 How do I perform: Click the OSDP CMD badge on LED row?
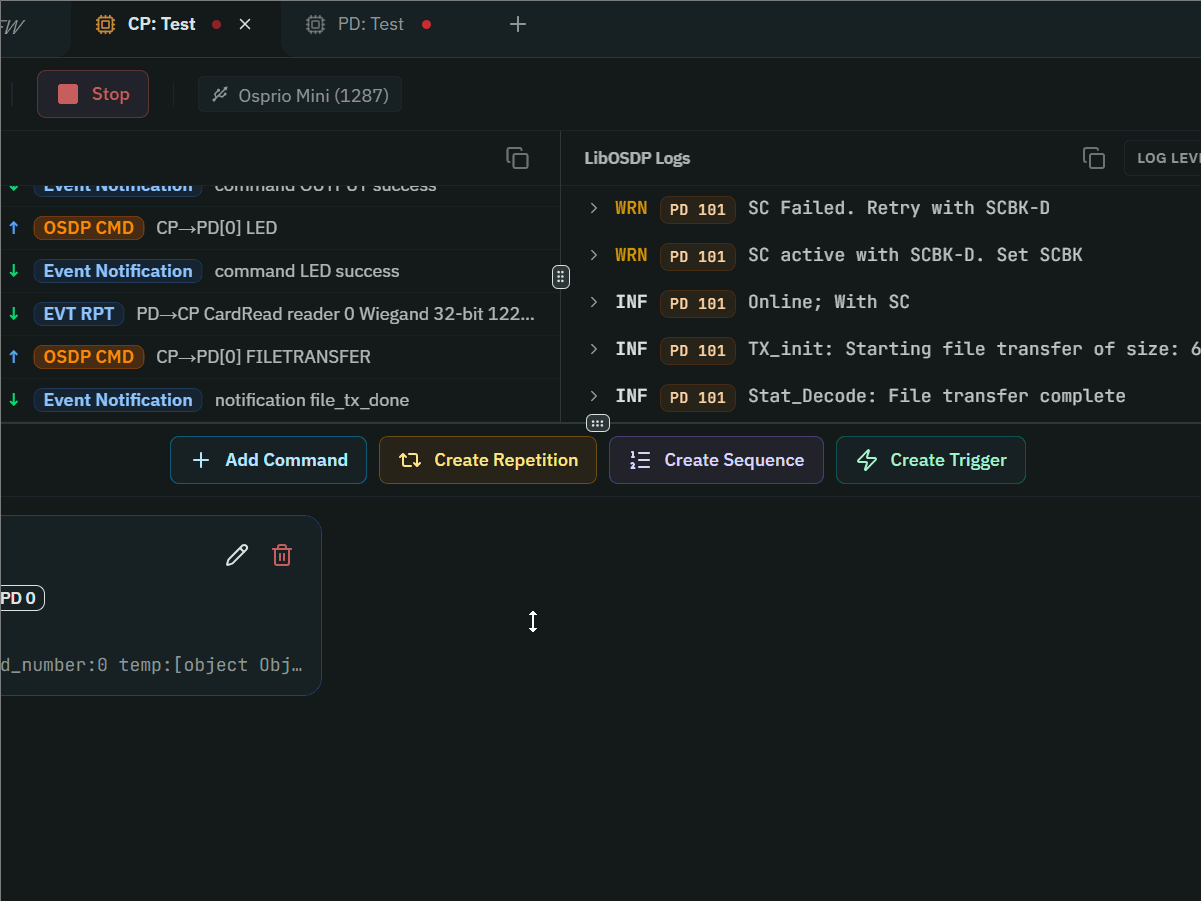tap(89, 228)
